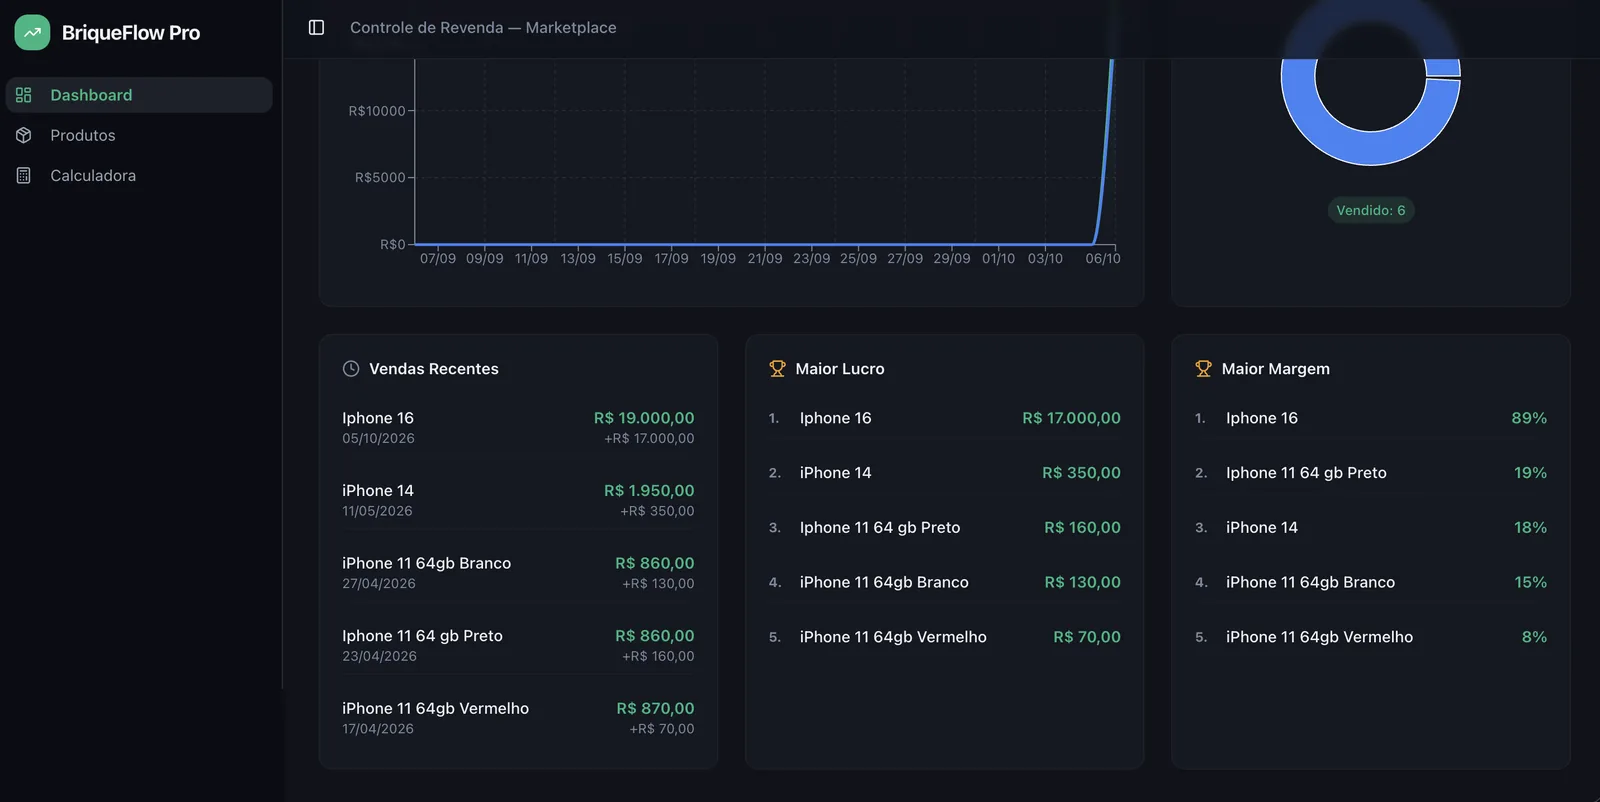
Task: Click the BriqueFlow Pro title
Action: tap(131, 32)
